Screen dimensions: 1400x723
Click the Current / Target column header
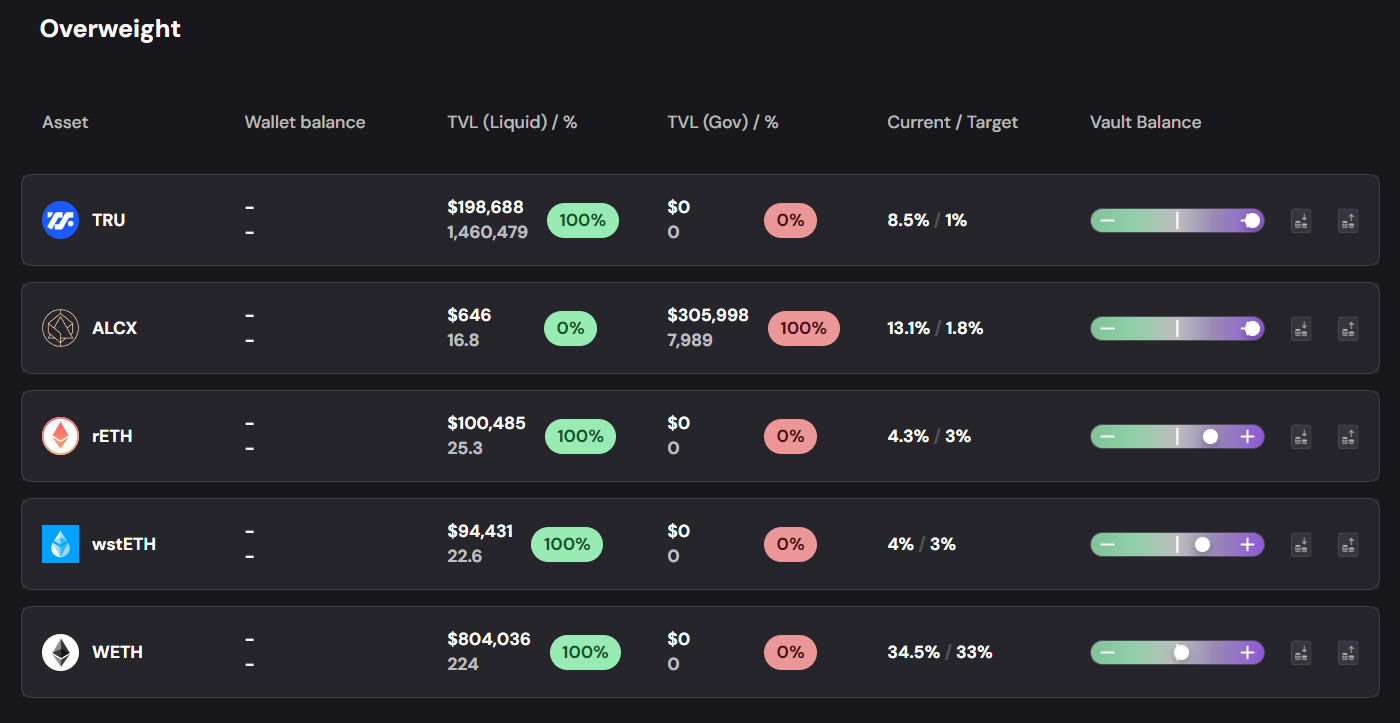pos(952,122)
